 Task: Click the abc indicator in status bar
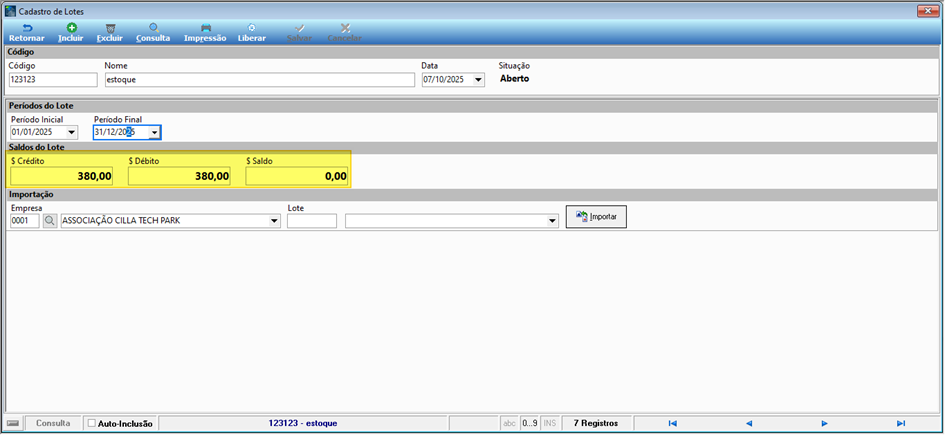tap(509, 423)
